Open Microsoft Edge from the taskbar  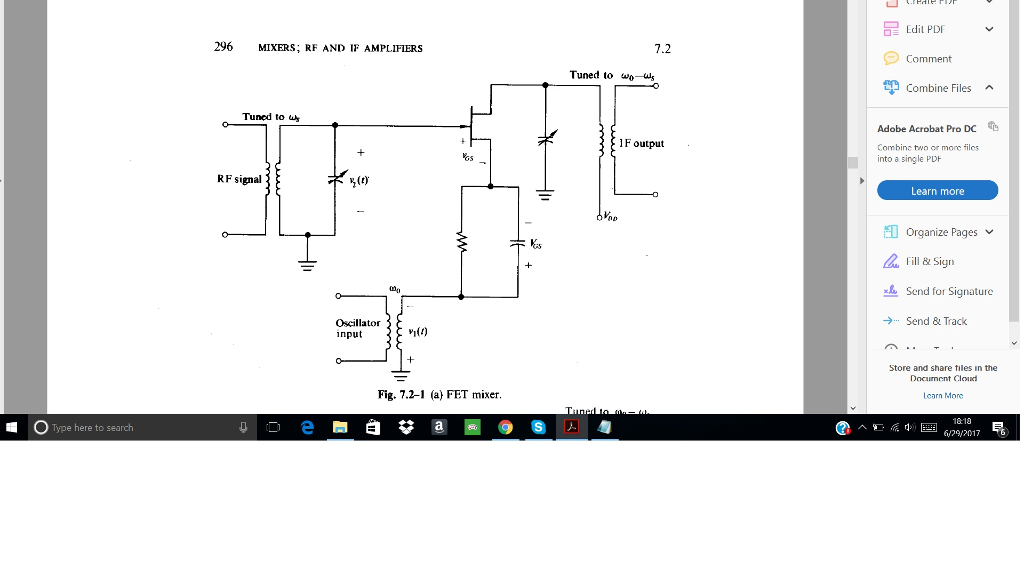pos(308,427)
